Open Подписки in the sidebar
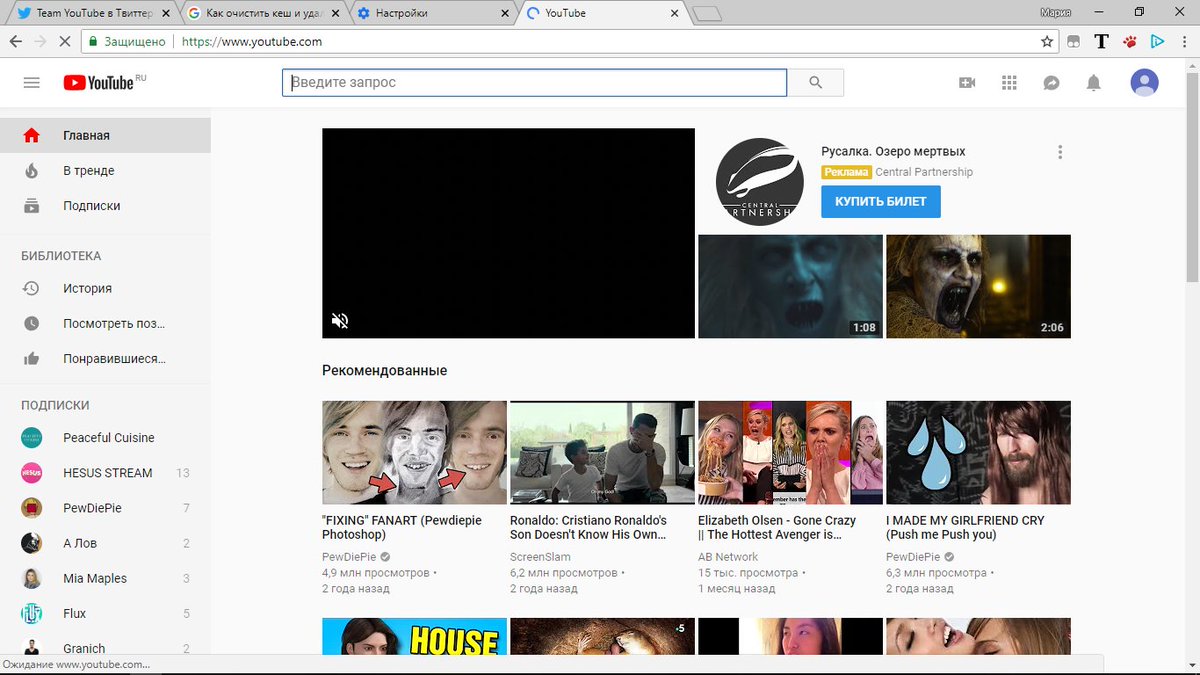The width and height of the screenshot is (1200, 675). 105,205
